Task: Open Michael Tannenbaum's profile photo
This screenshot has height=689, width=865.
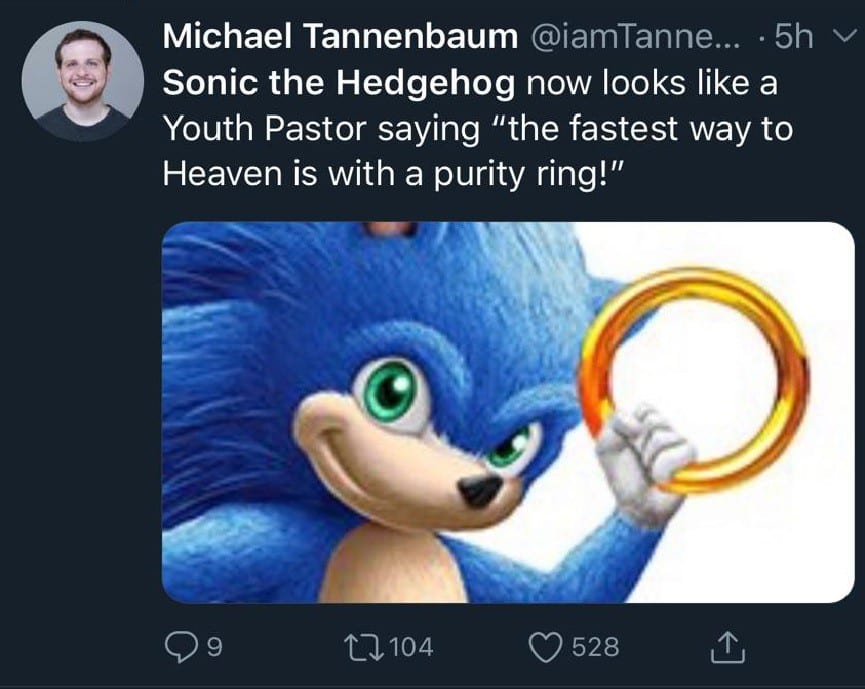Action: pos(82,82)
